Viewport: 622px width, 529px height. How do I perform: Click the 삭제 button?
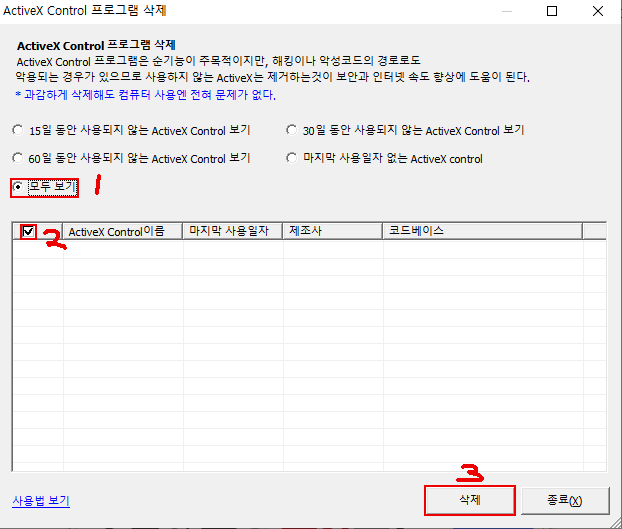(x=470, y=500)
